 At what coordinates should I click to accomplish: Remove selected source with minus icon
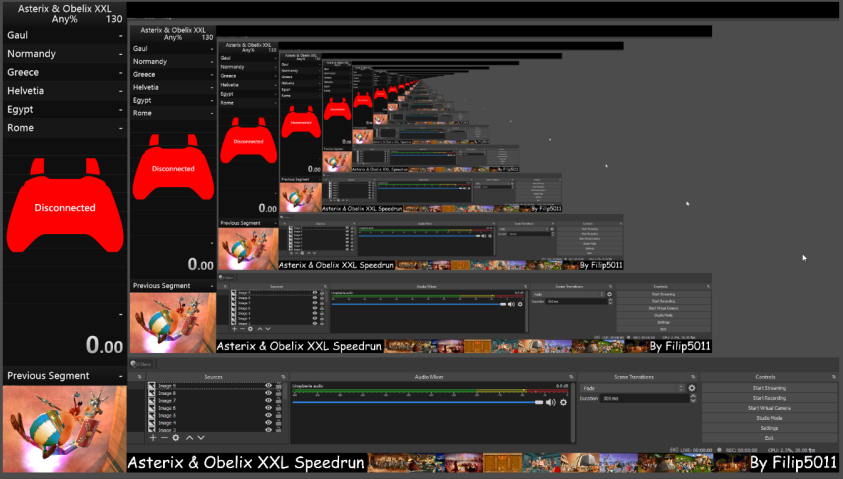pyautogui.click(x=164, y=438)
